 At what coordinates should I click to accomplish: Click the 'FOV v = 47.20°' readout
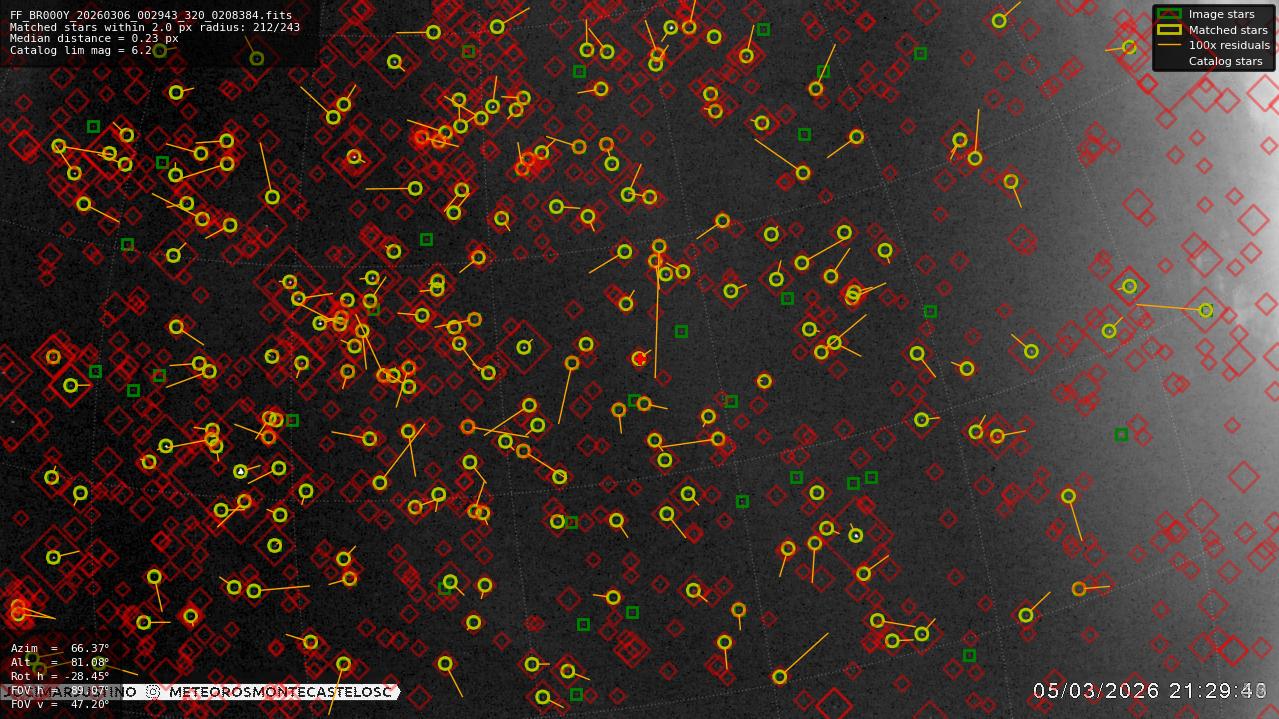point(60,704)
